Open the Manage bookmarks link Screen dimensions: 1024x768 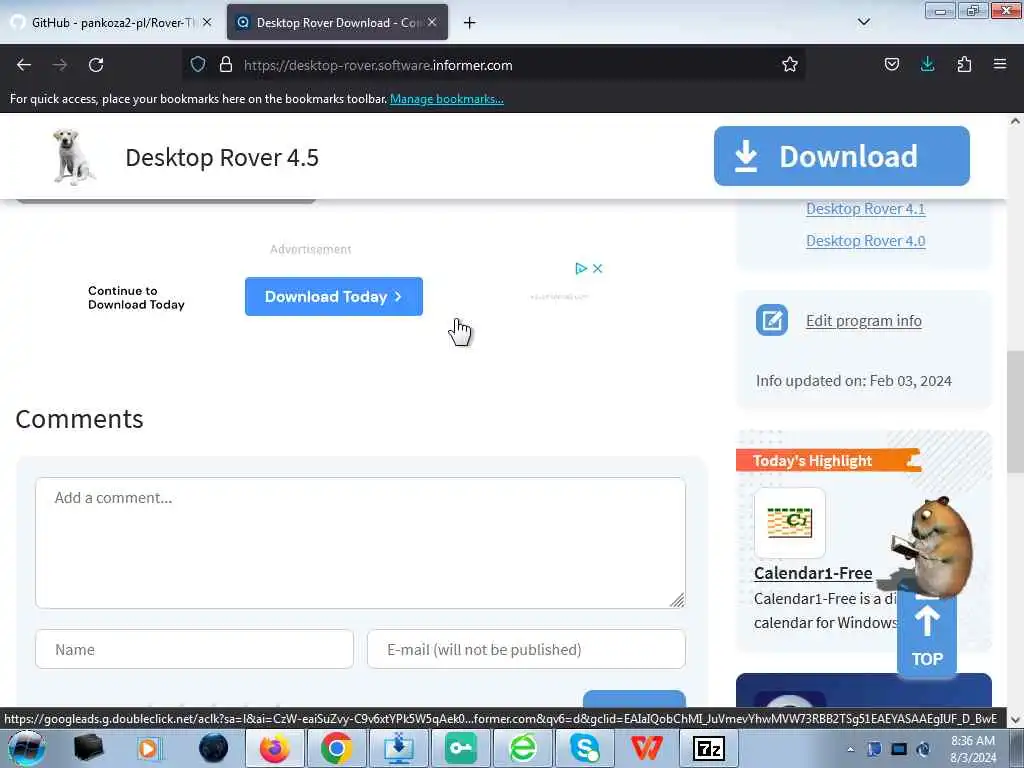click(x=447, y=99)
